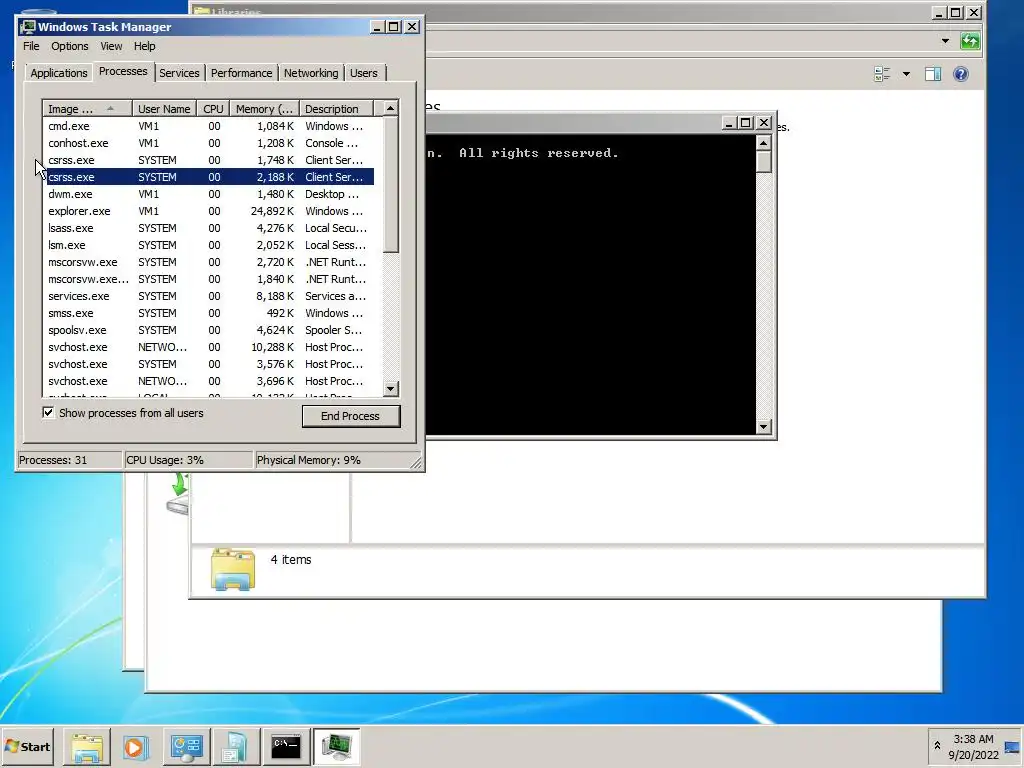
Task: Select the csrss.exe row using 1,748 K
Action: coord(209,160)
